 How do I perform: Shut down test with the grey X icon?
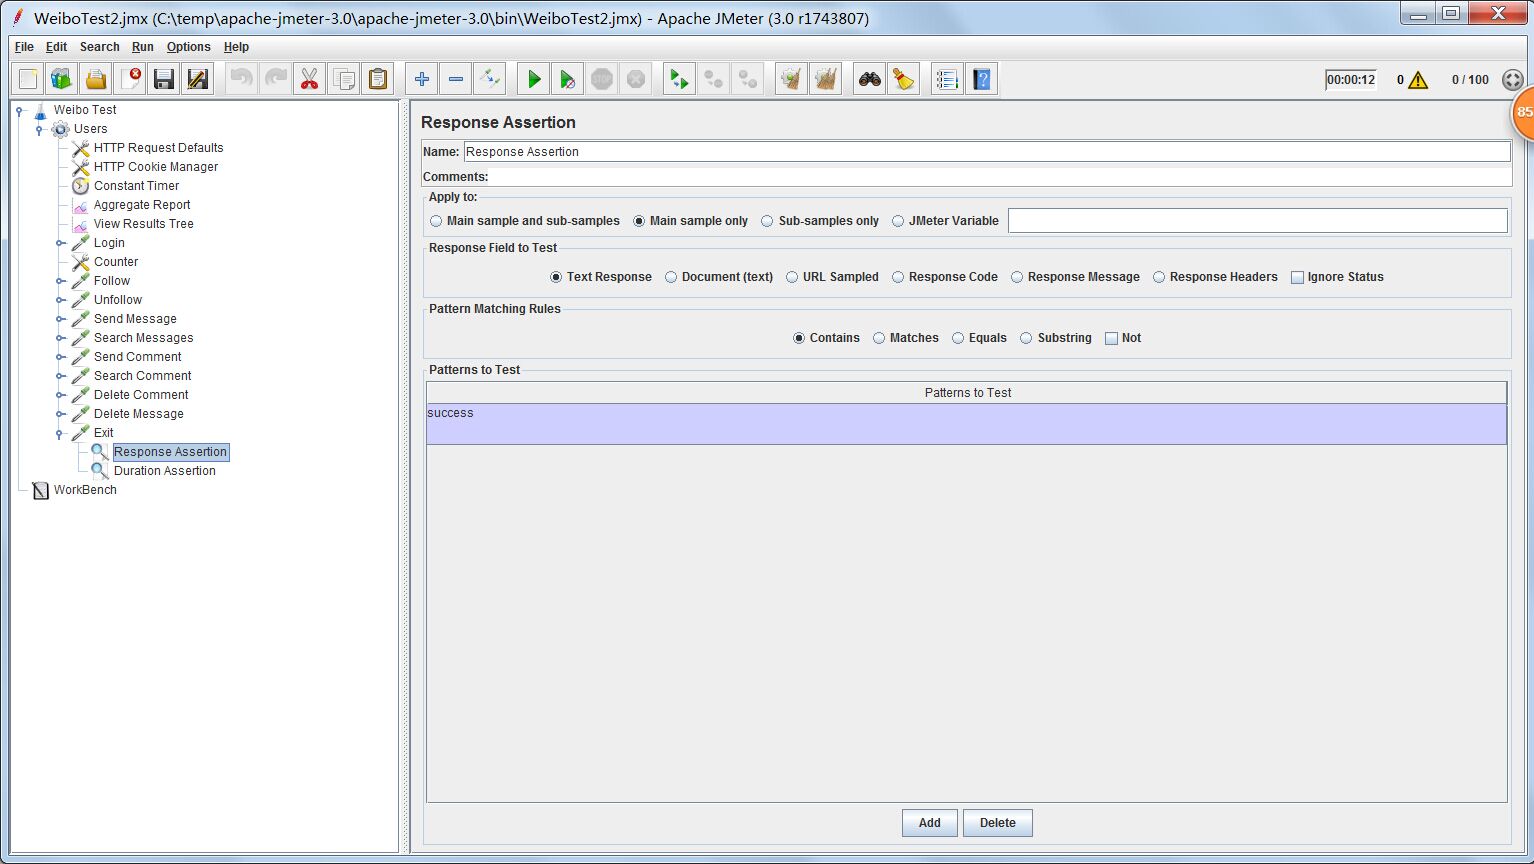pos(636,79)
